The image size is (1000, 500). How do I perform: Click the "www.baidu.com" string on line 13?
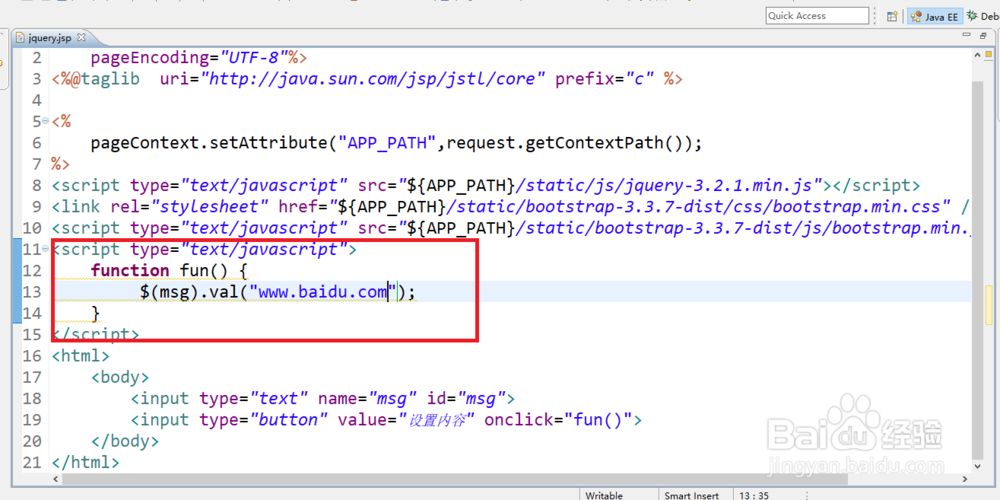pos(324,292)
